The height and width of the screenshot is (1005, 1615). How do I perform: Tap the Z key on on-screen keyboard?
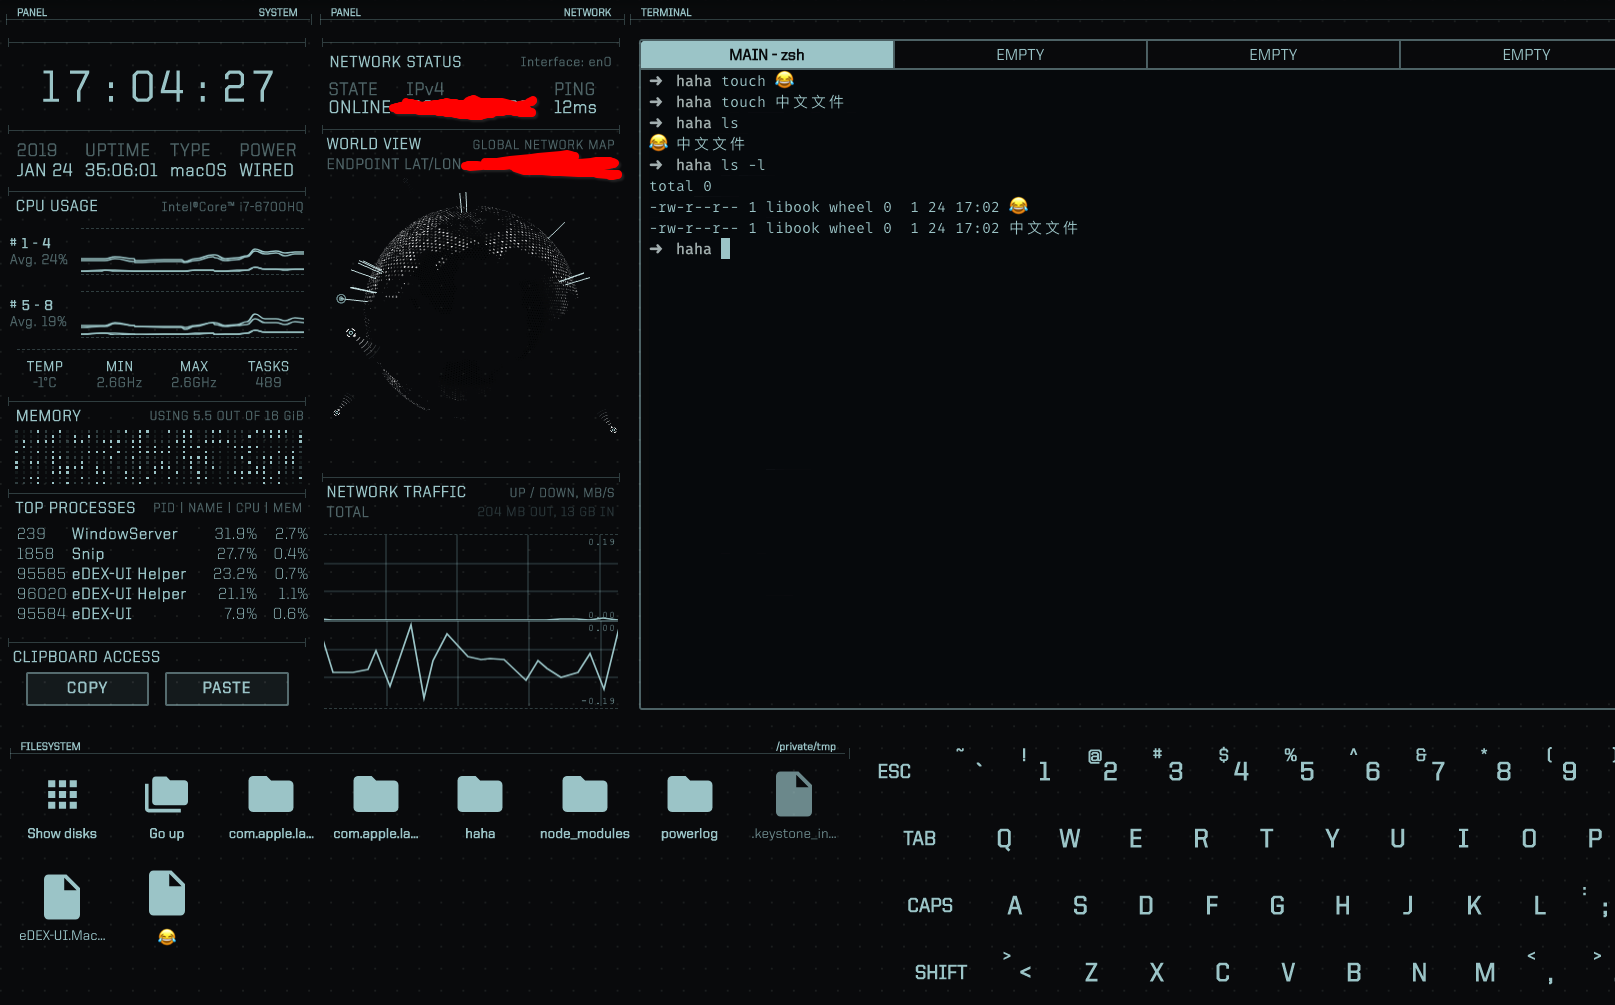point(1091,972)
